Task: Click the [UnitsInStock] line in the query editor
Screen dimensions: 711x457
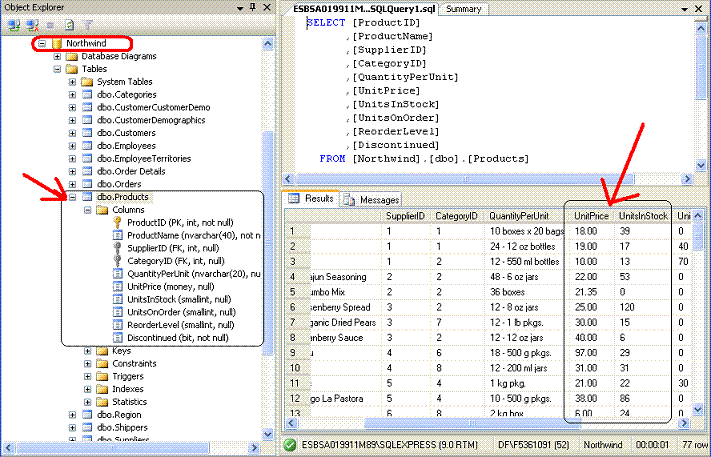Action: coord(396,104)
